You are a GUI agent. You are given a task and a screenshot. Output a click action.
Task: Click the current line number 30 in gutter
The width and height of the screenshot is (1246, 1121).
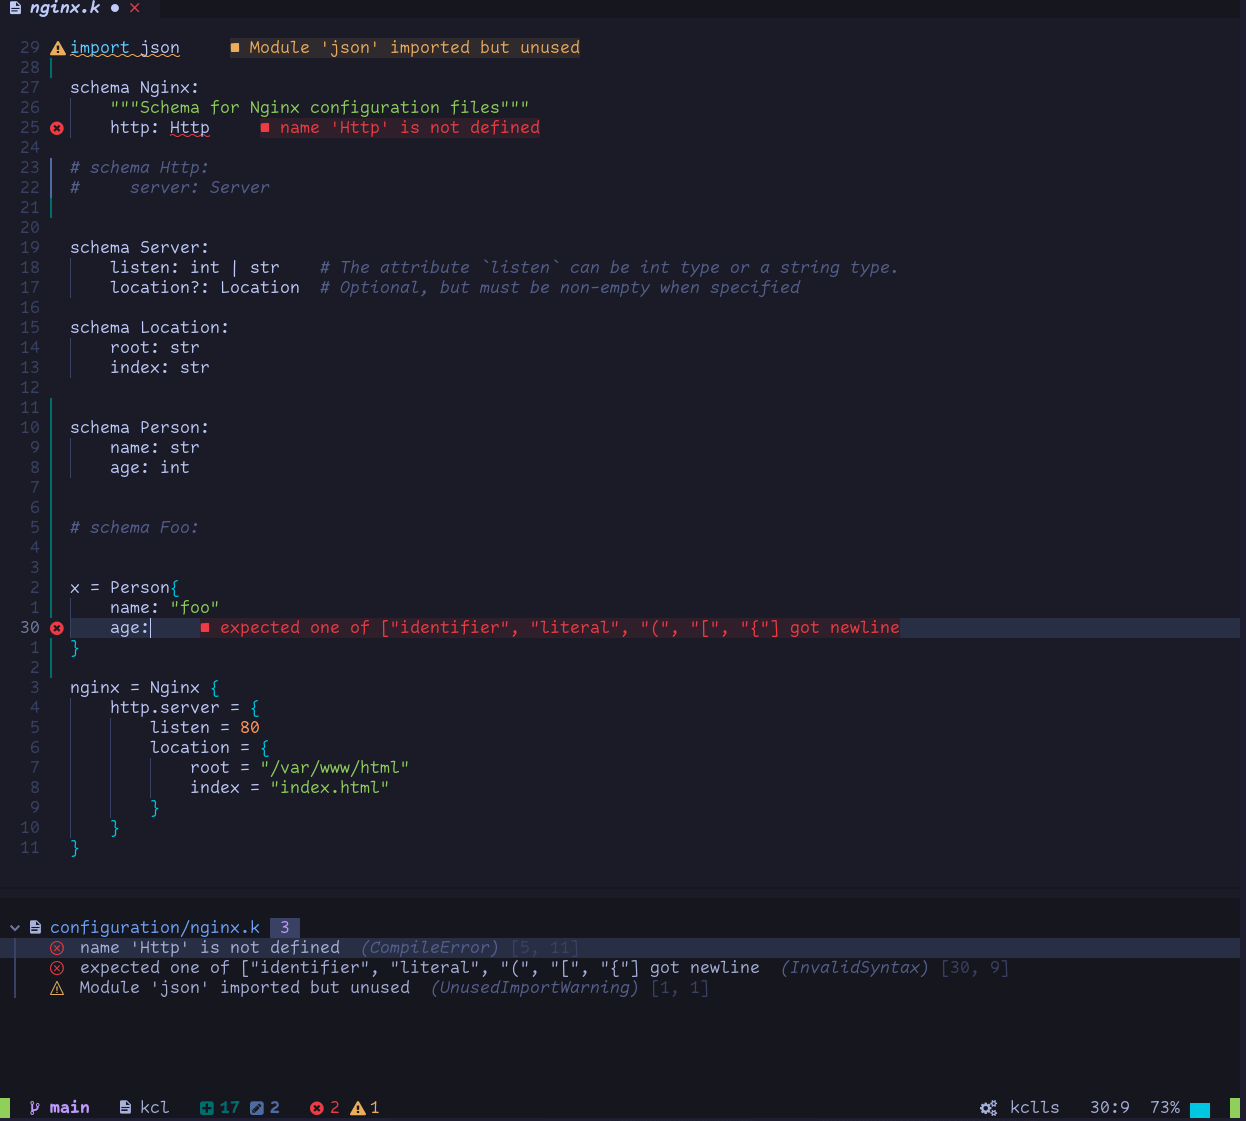pyautogui.click(x=30, y=628)
